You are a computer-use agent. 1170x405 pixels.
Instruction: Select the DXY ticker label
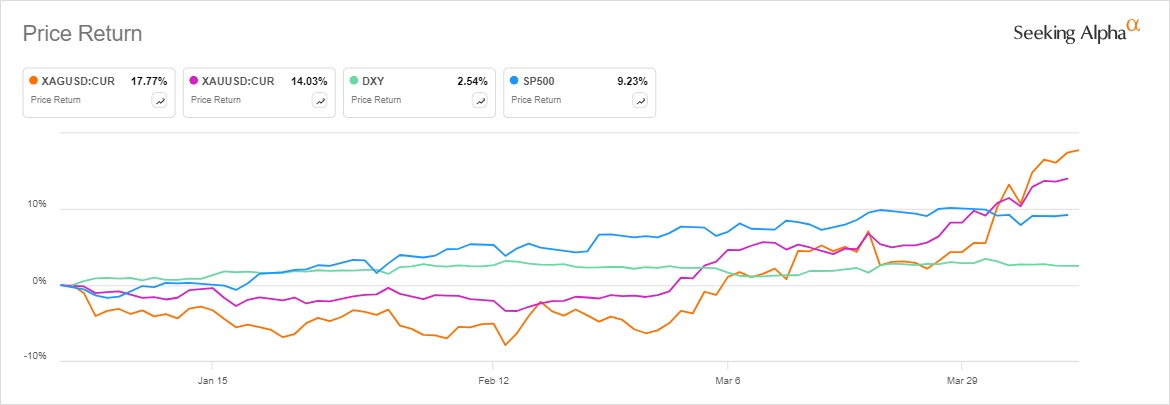click(374, 80)
